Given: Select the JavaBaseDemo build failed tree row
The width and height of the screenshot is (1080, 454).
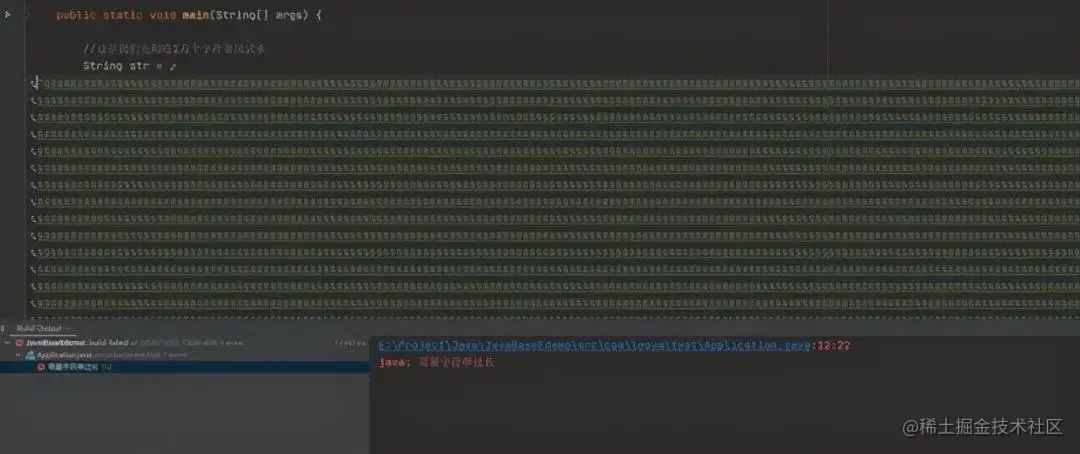Looking at the screenshot, I should (x=185, y=342).
